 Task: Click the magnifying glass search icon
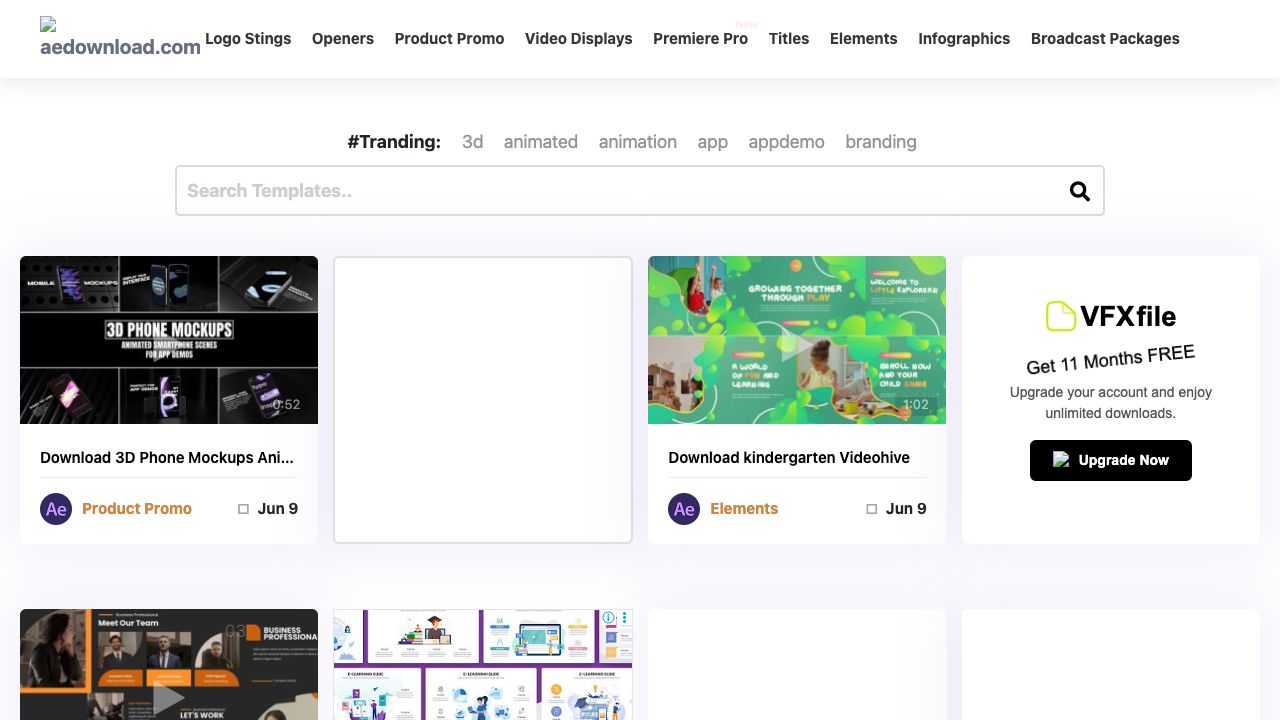pos(1079,191)
